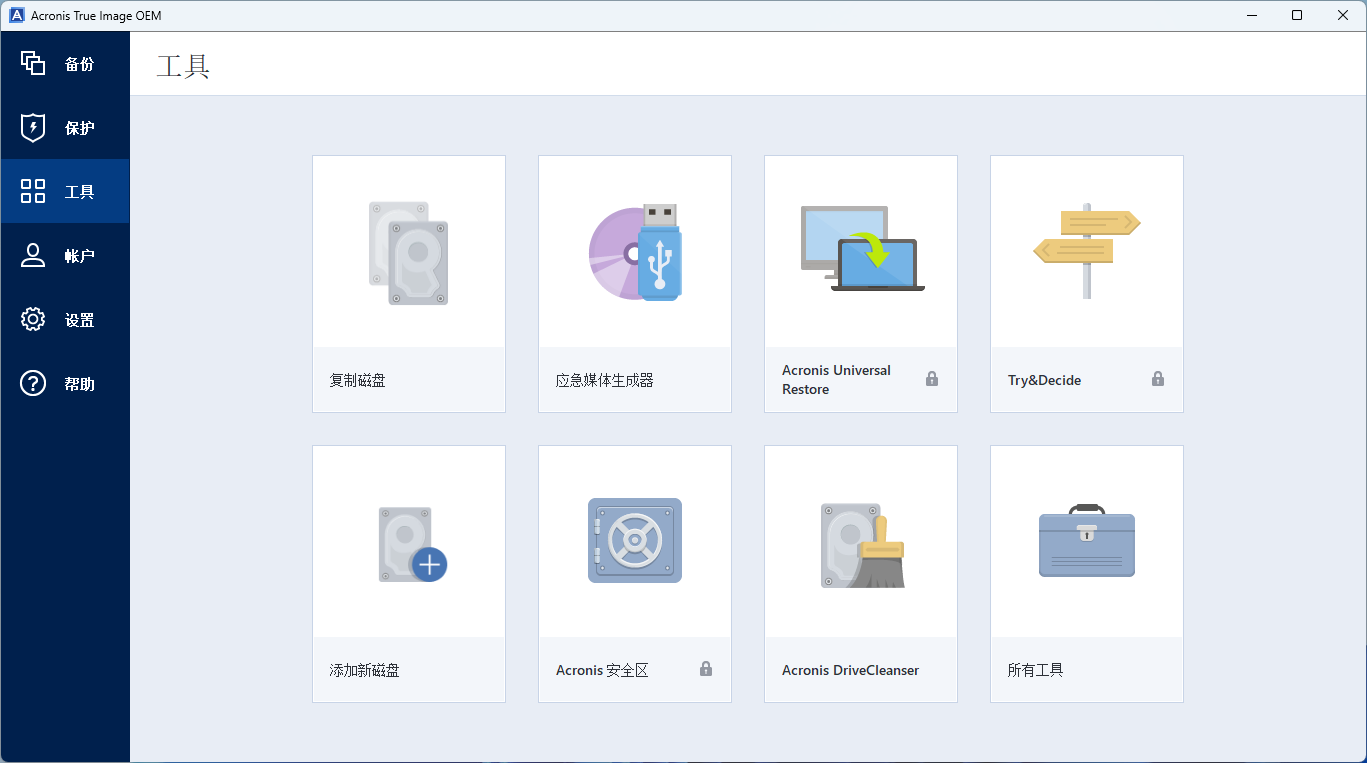
Task: Click the lock icon beside Try&Decide
Action: pyautogui.click(x=1158, y=379)
